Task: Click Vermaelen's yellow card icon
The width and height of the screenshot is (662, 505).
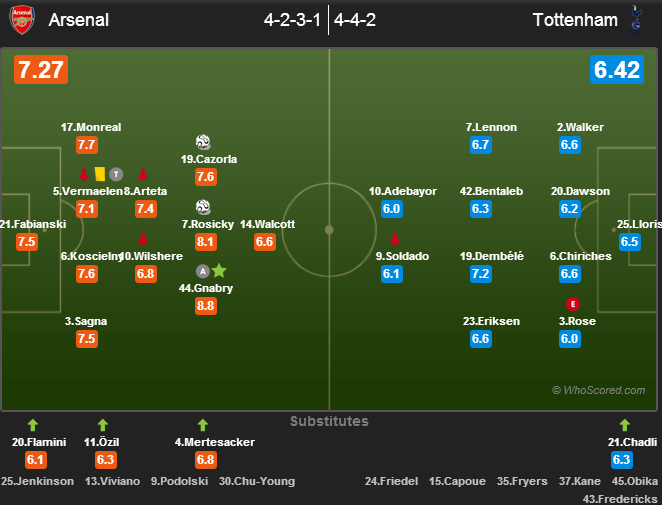Action: tap(100, 174)
